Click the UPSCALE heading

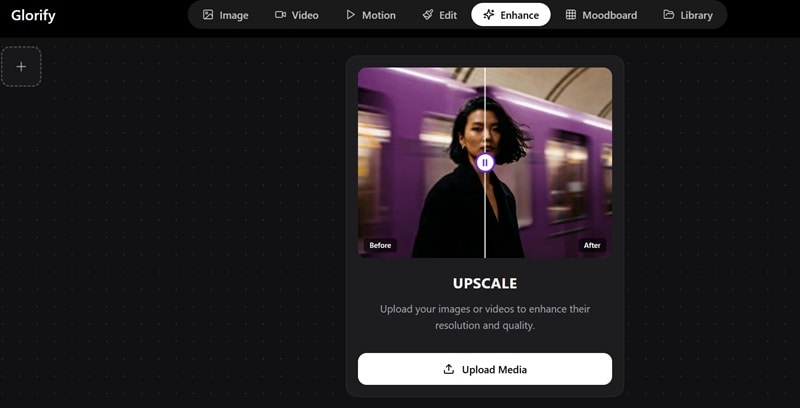485,284
